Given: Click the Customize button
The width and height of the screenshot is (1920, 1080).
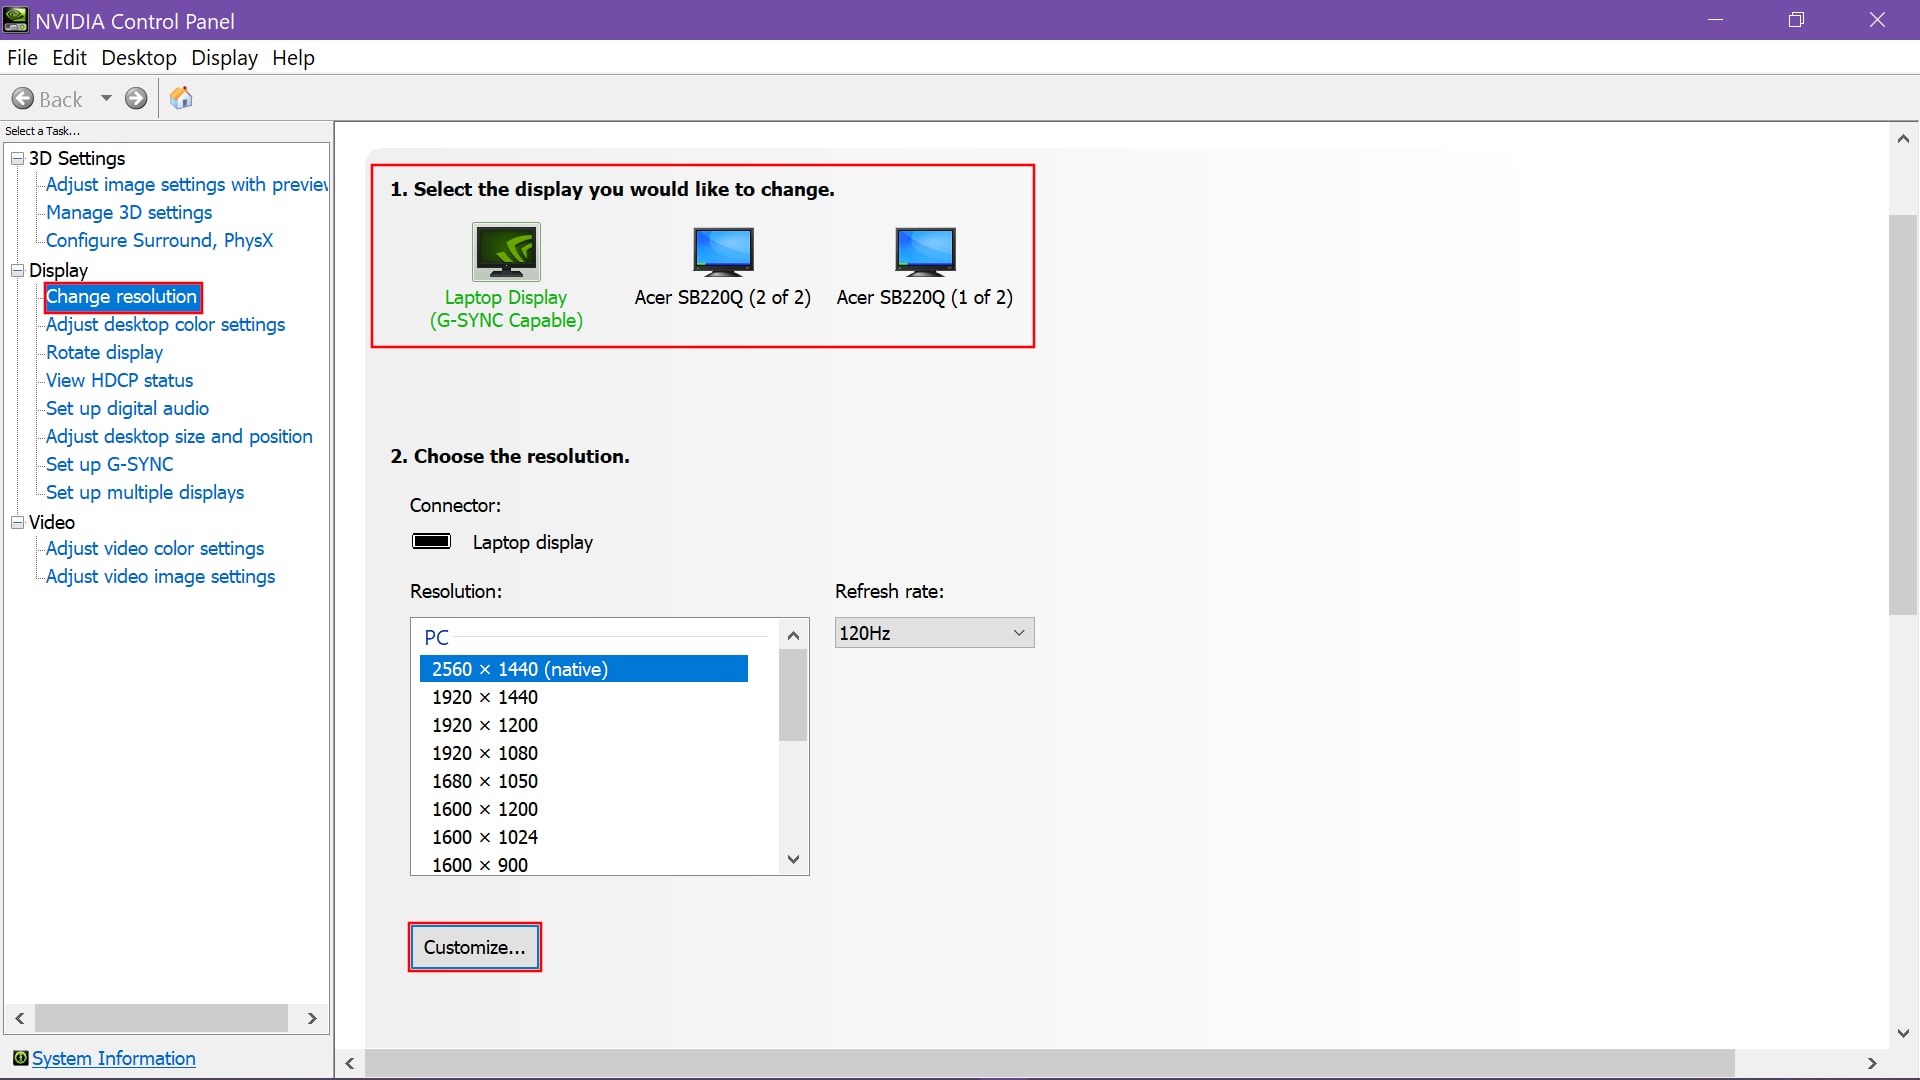Looking at the screenshot, I should (x=473, y=947).
